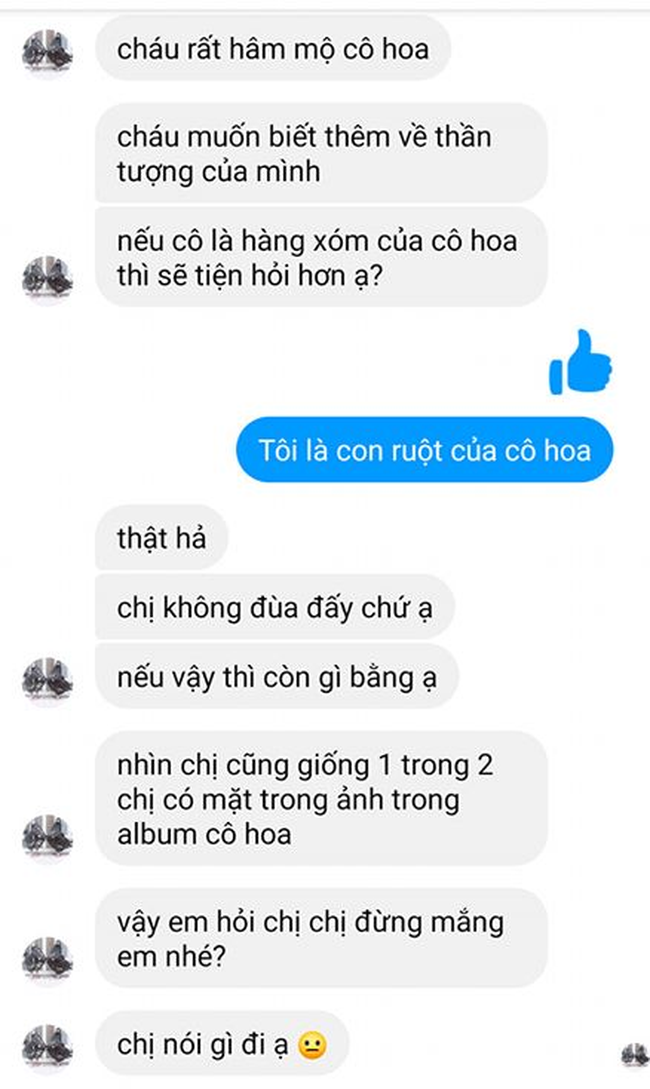This screenshot has height=1089, width=650.
Task: Tap avatar beside 'vậy em hỏi chị' message
Action: tap(47, 960)
